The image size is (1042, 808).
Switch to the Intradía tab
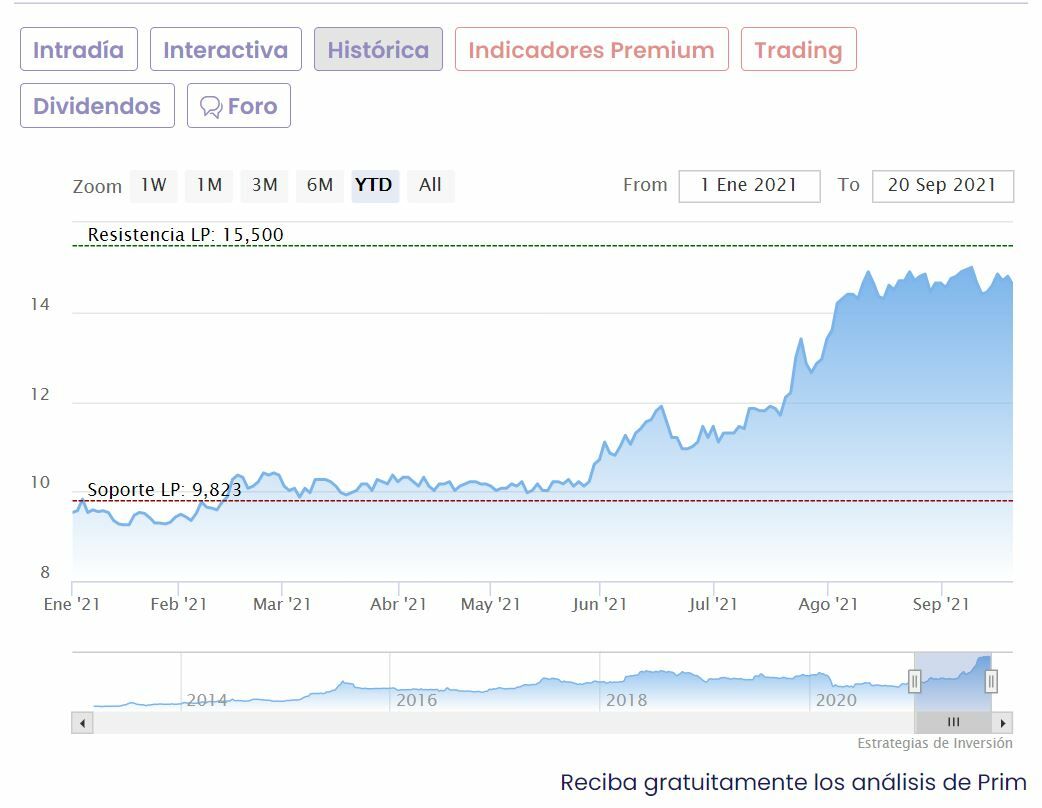coord(78,50)
